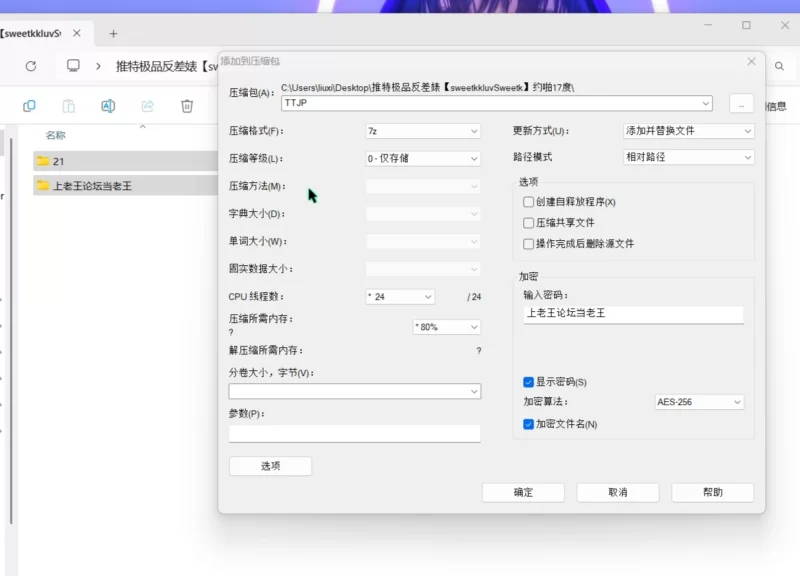Open the 分卷大小 combo box
Viewport: 800px width, 576px height.
(x=355, y=391)
